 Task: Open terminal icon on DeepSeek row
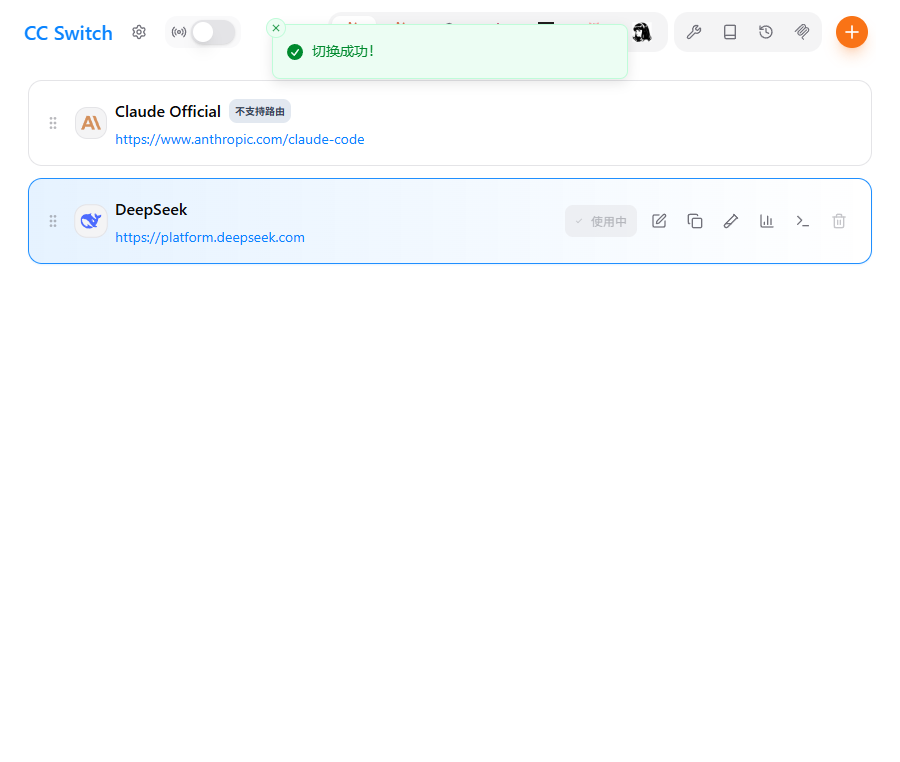click(802, 221)
